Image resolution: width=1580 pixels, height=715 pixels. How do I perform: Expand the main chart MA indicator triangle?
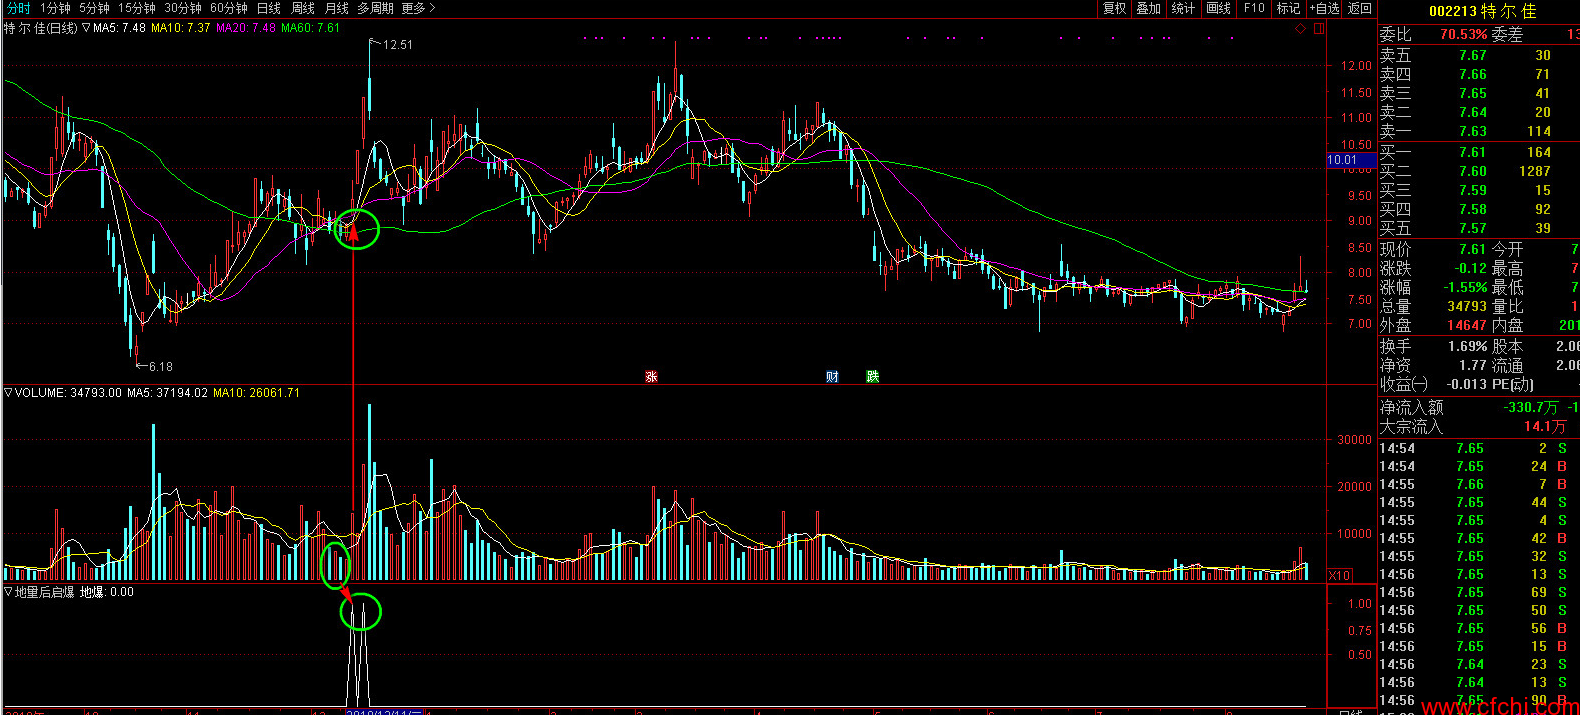tap(86, 28)
